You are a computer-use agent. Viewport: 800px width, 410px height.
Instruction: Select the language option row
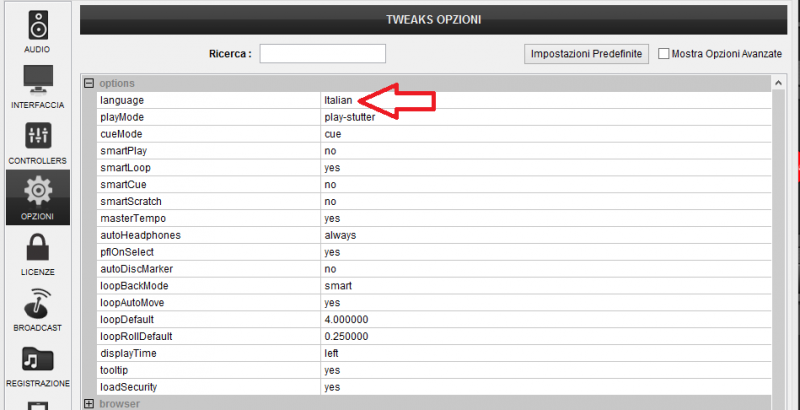(434, 100)
